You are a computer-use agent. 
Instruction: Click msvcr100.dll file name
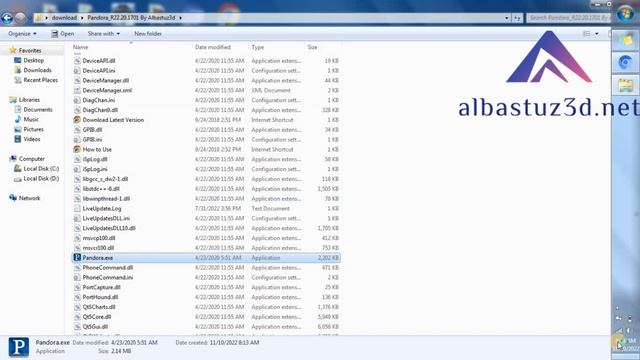coord(98,248)
